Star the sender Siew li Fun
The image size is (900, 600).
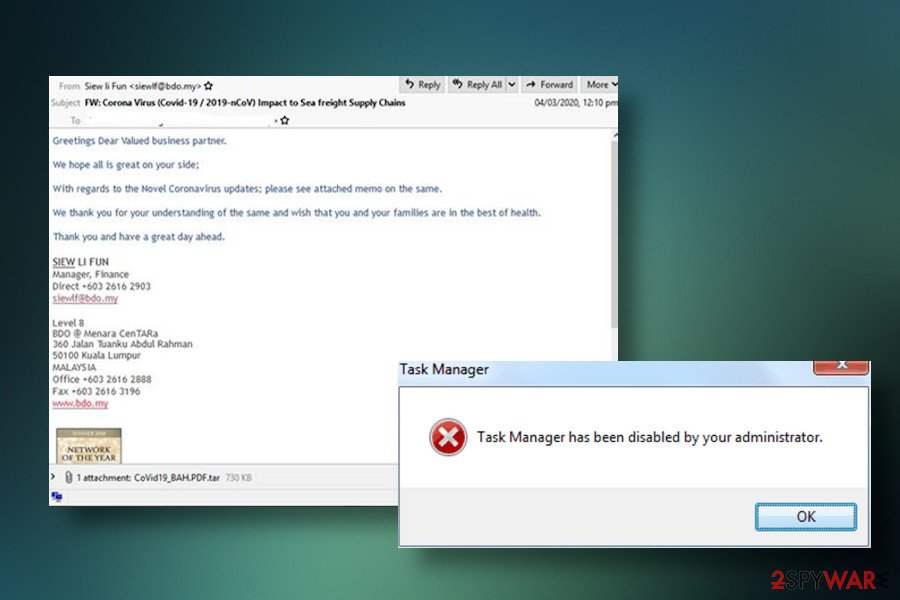coord(208,86)
